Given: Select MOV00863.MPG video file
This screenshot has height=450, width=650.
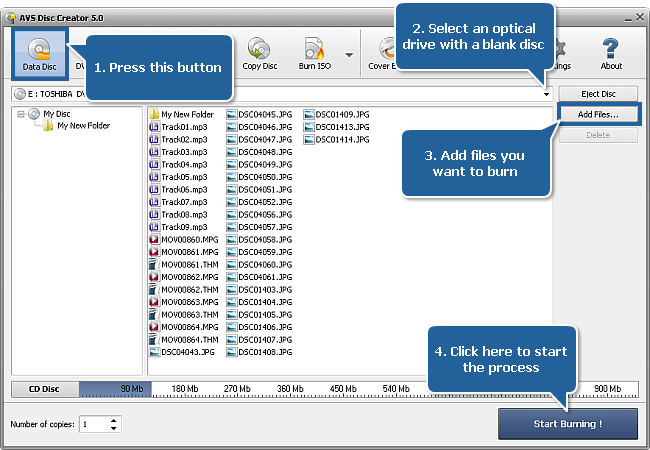Looking at the screenshot, I should [x=184, y=302].
